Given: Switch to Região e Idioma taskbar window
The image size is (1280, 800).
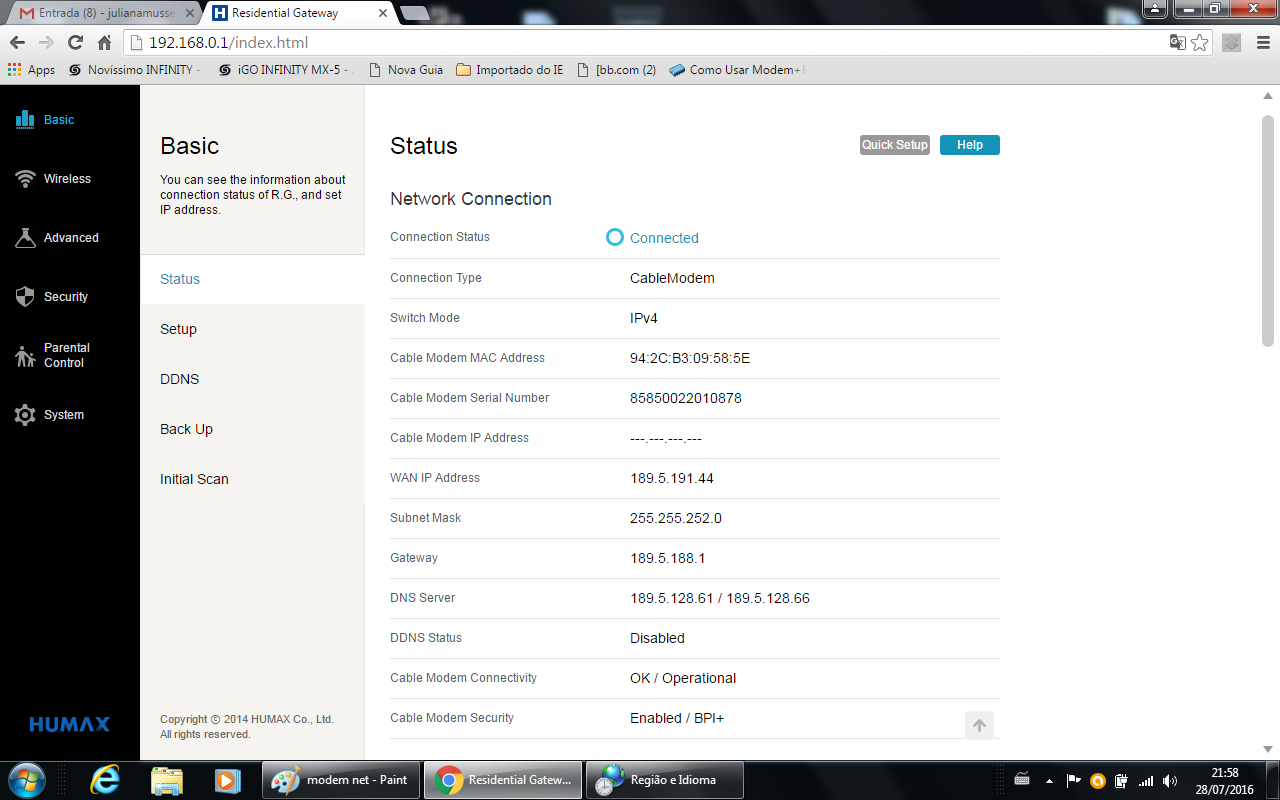Looking at the screenshot, I should coord(664,780).
